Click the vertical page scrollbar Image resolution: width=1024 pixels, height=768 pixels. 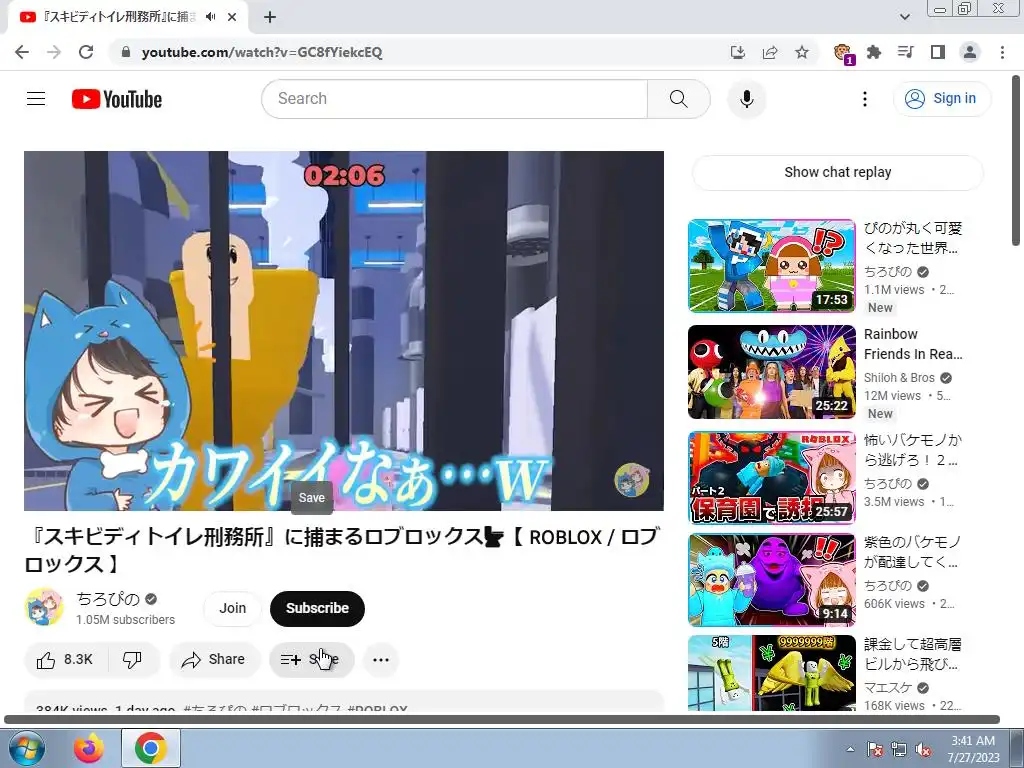1016,160
